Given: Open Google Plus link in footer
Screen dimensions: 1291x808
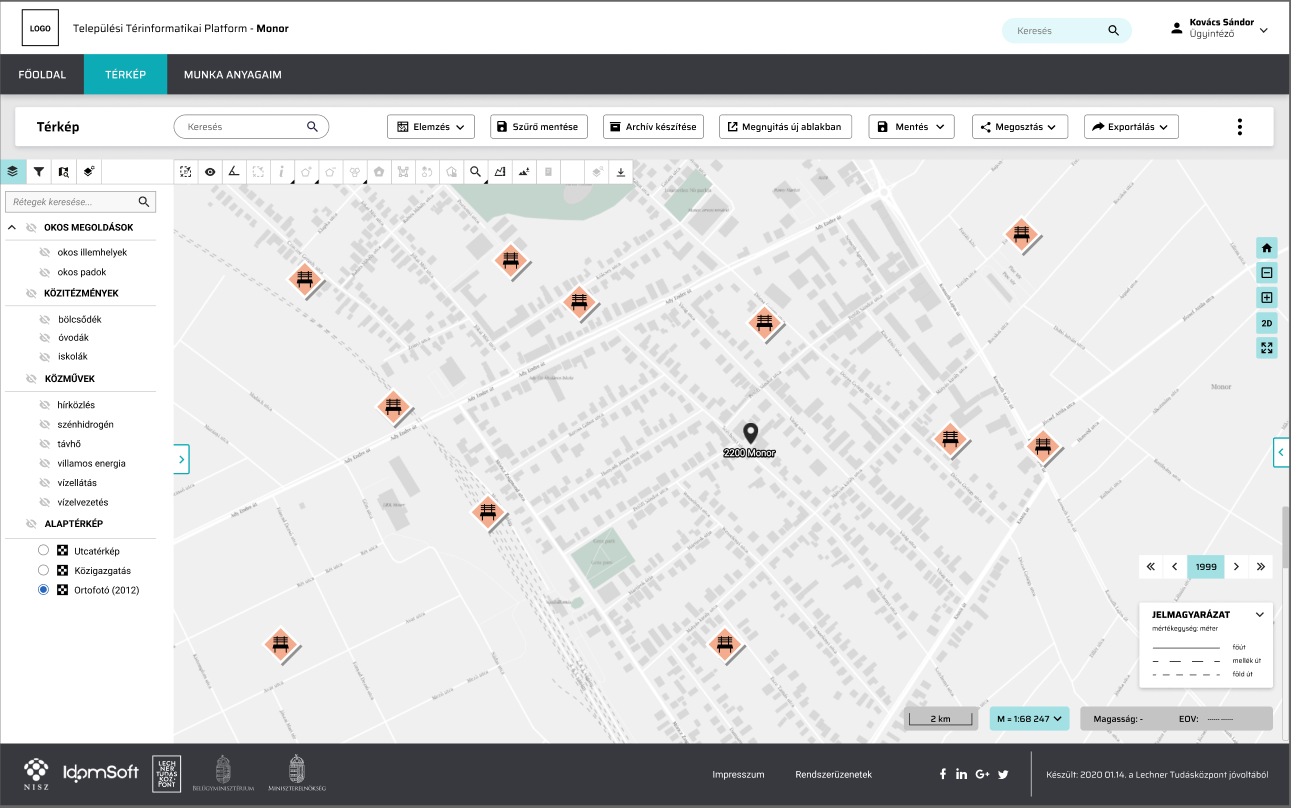Looking at the screenshot, I should 982,774.
